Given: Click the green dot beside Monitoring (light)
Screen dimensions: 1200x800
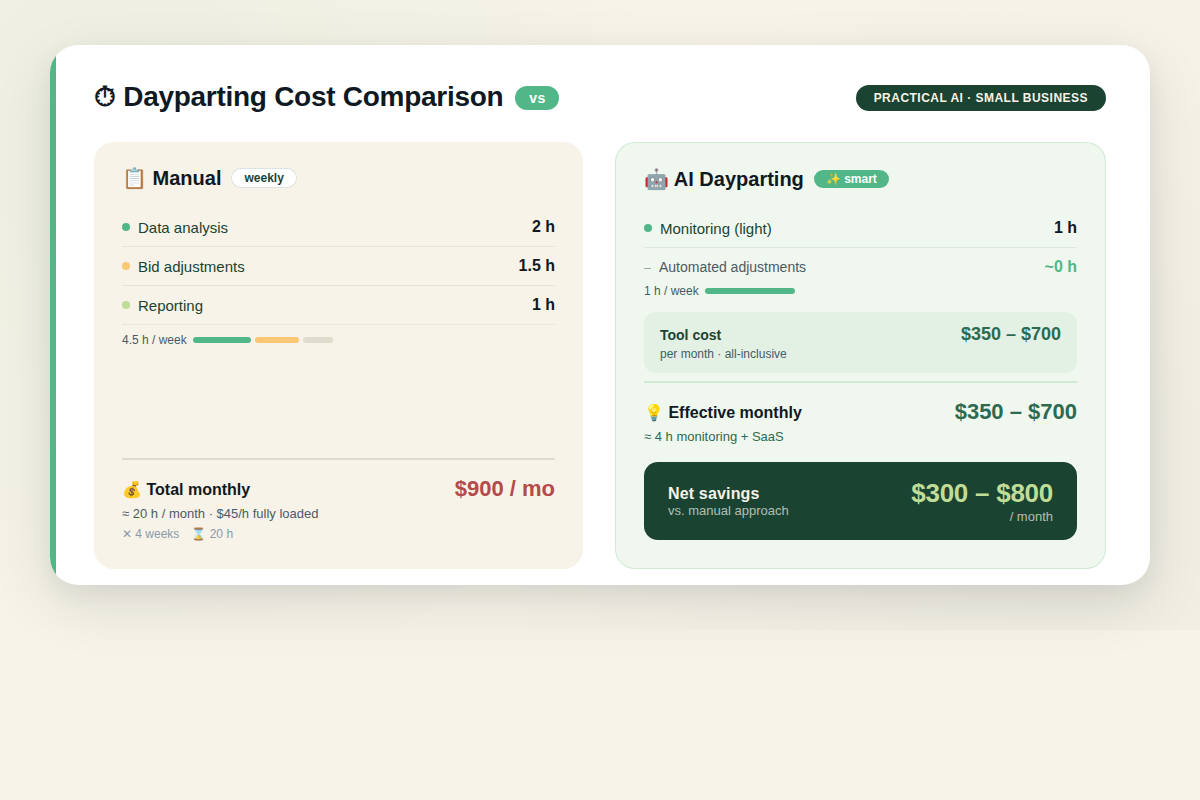Looking at the screenshot, I should coord(648,228).
